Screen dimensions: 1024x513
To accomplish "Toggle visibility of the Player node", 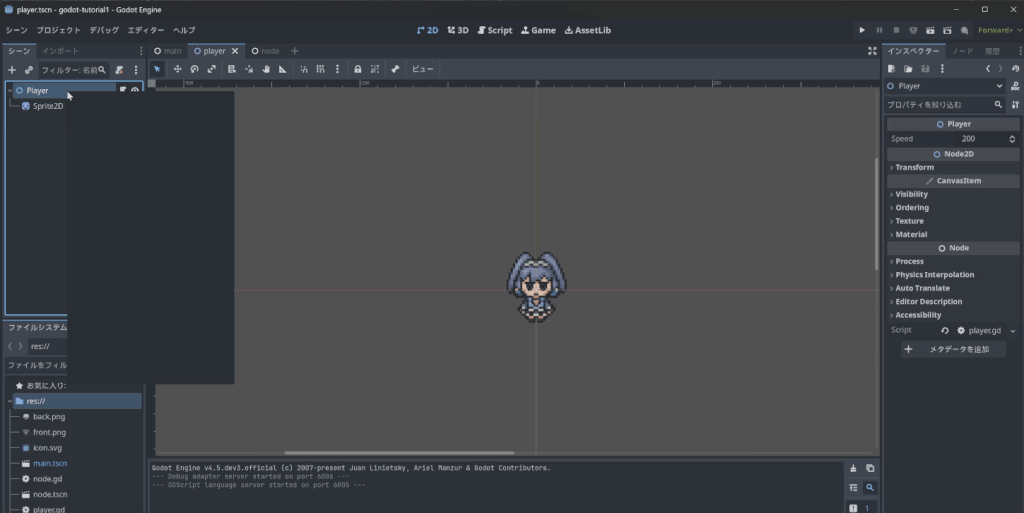I will coord(135,91).
